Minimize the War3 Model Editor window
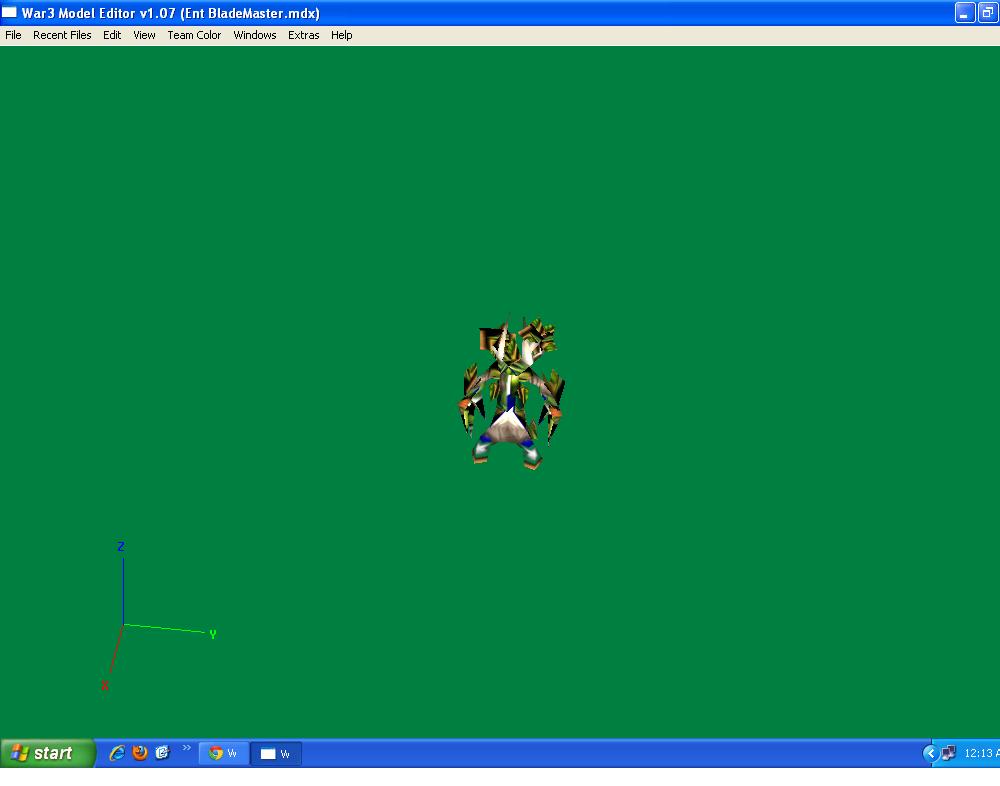 pyautogui.click(x=964, y=13)
